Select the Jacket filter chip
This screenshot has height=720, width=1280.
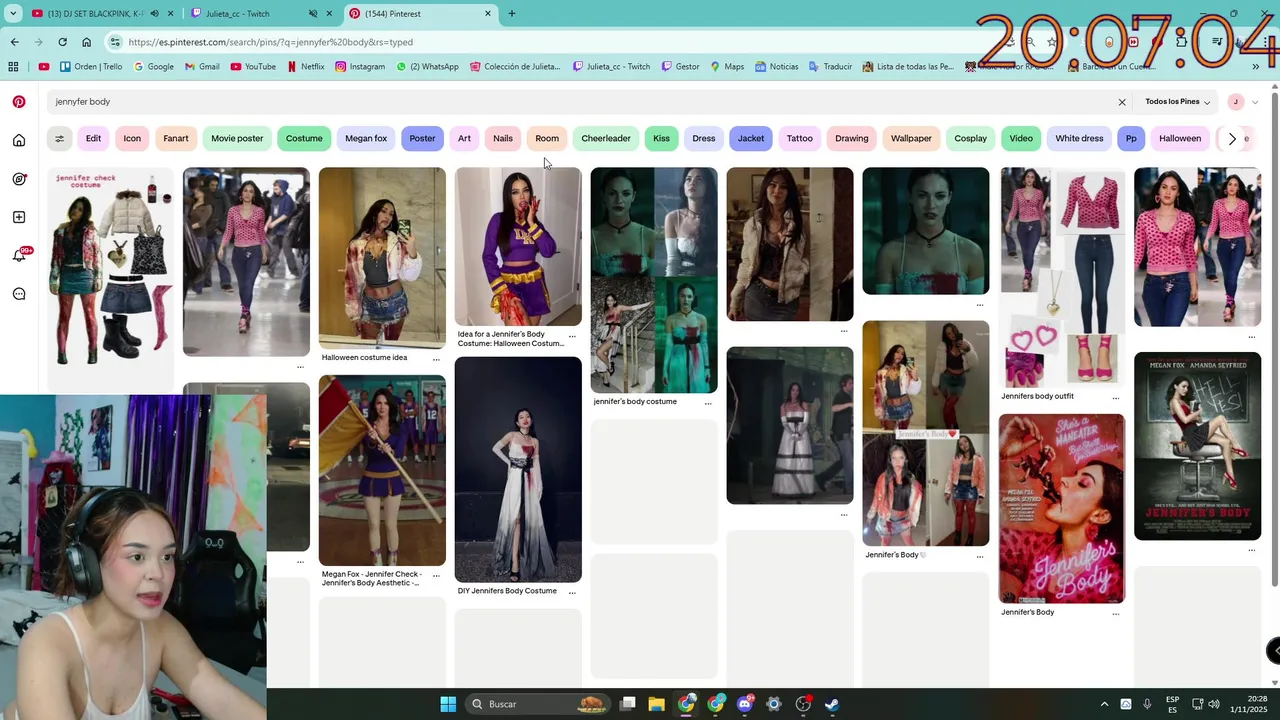tap(751, 138)
